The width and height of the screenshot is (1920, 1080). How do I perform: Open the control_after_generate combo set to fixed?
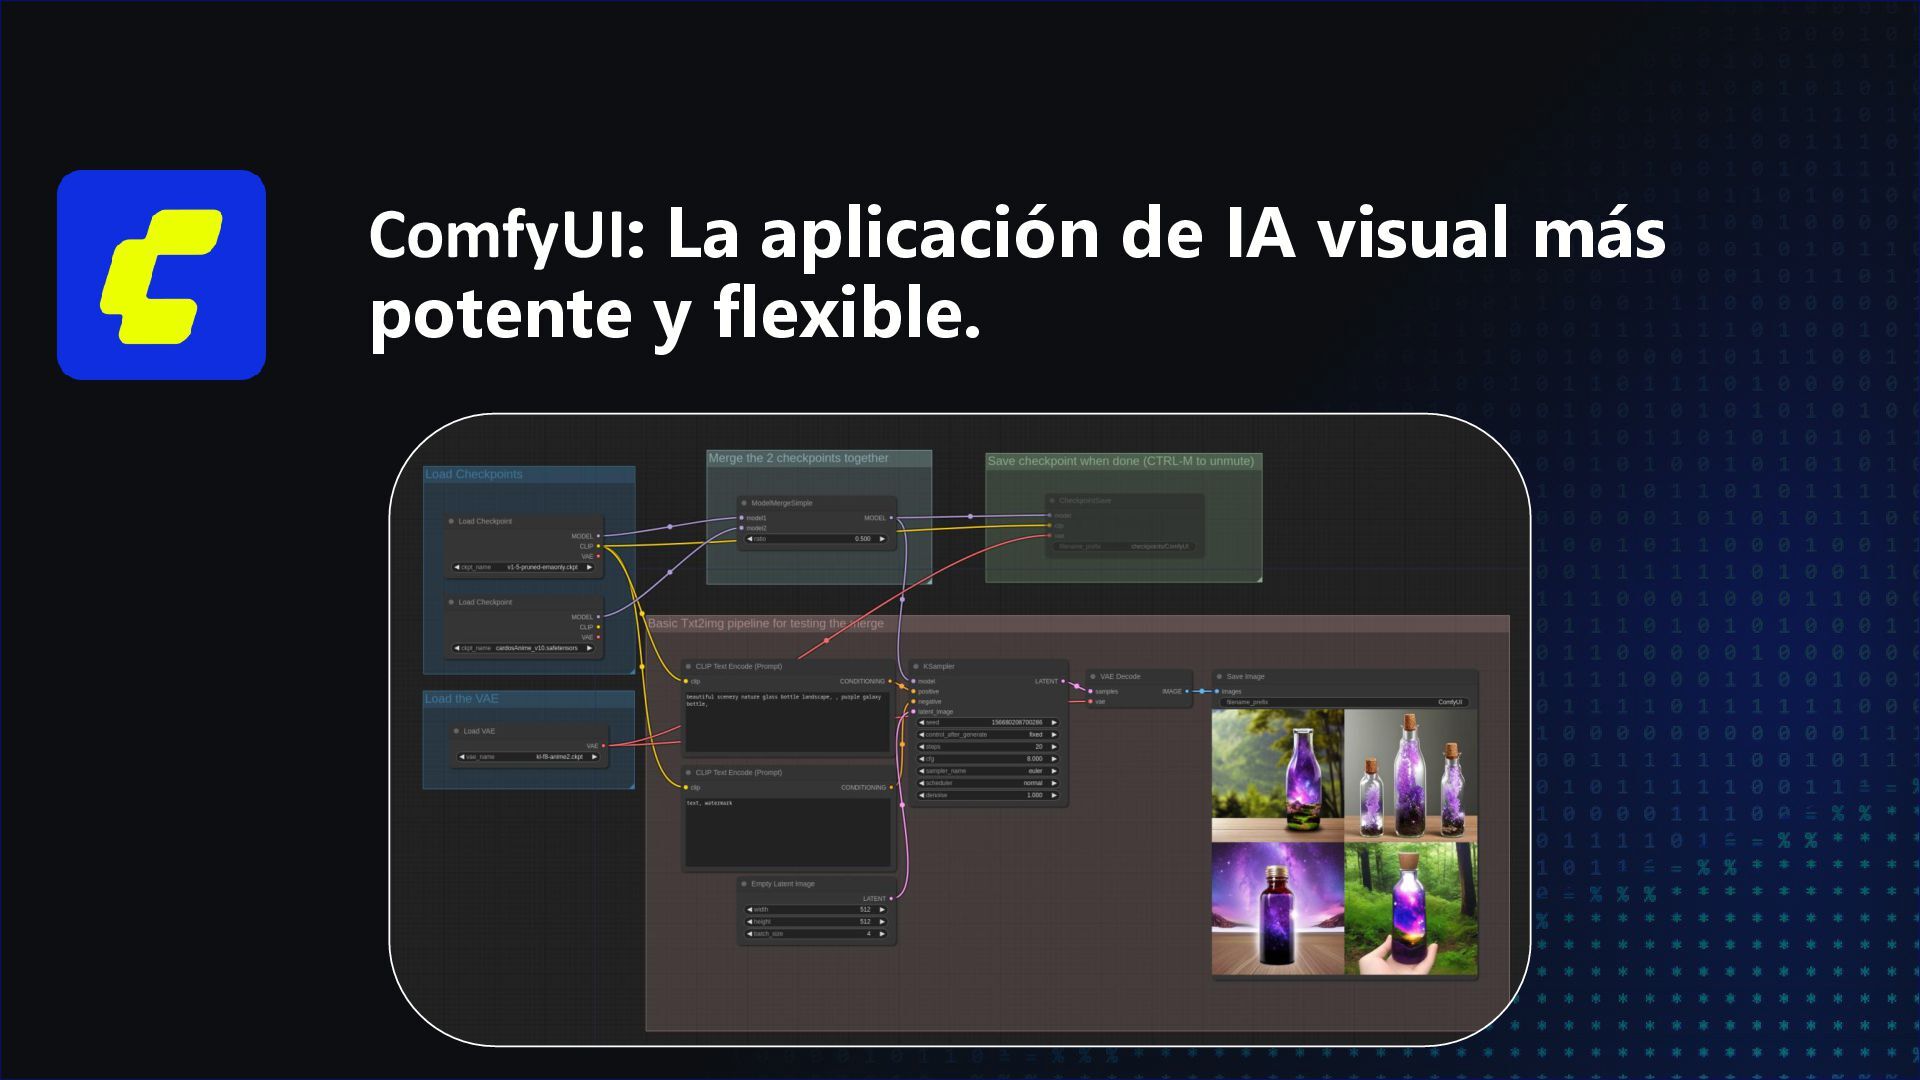tap(988, 734)
